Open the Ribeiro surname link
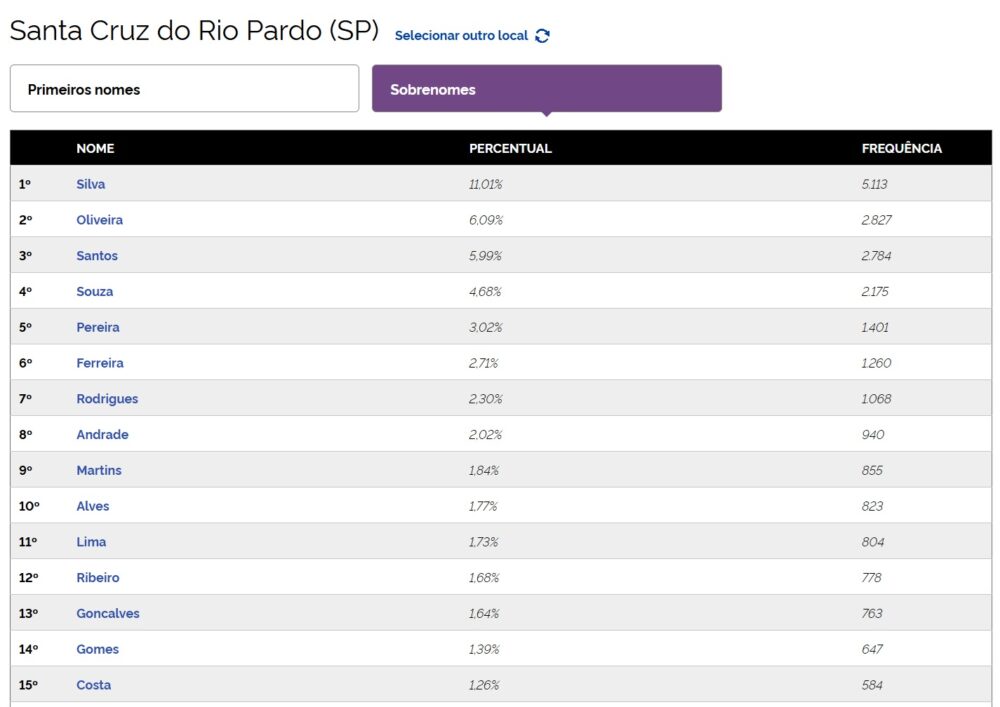The height and width of the screenshot is (707, 1000). click(98, 578)
